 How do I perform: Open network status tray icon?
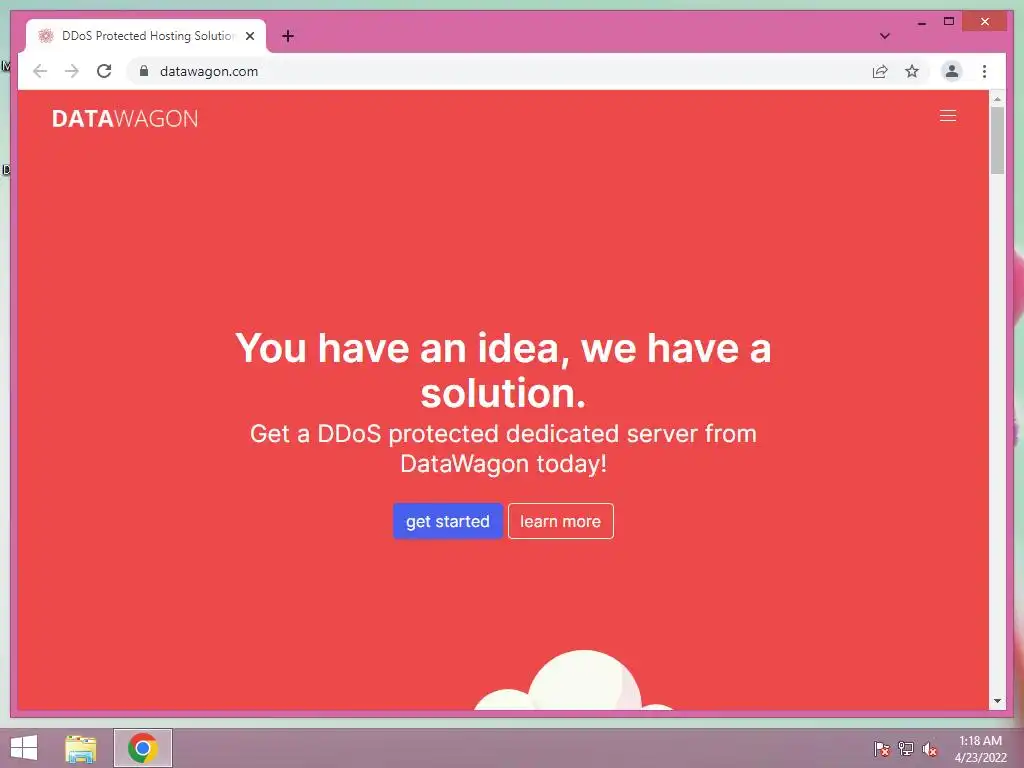(906, 749)
